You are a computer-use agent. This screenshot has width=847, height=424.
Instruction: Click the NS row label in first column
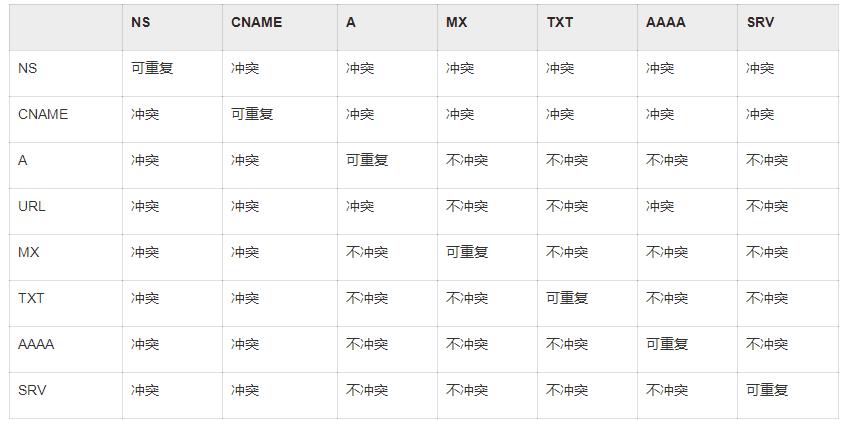28,68
